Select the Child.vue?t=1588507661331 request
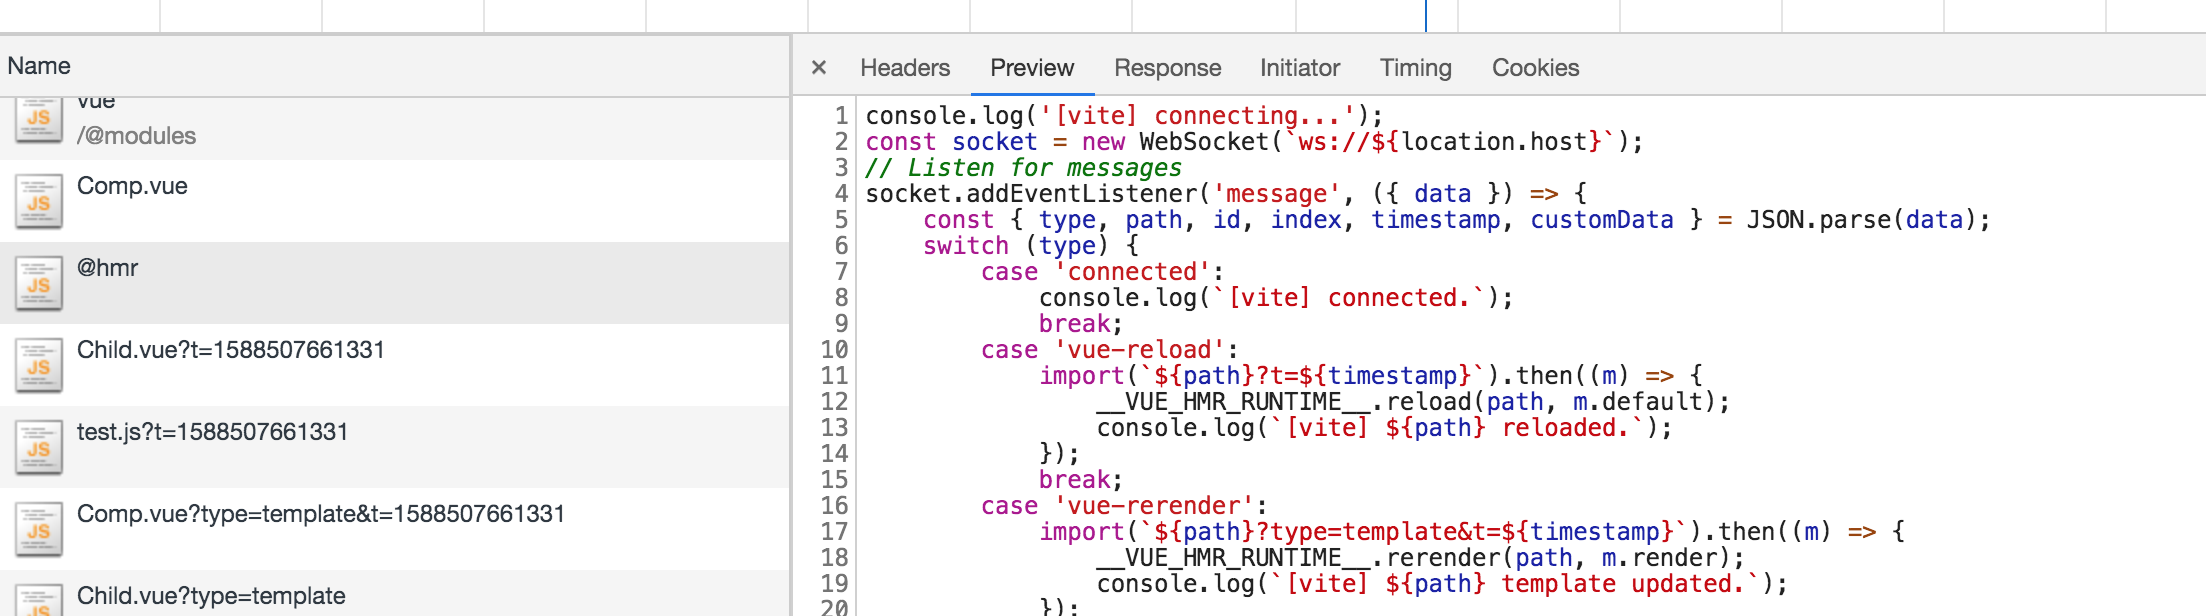Image resolution: width=2206 pixels, height=616 pixels. tap(394, 365)
